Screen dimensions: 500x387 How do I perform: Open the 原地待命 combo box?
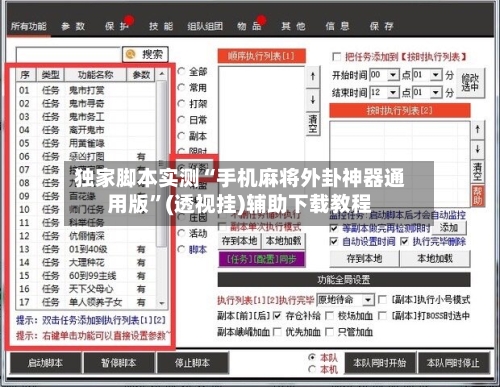point(345,300)
